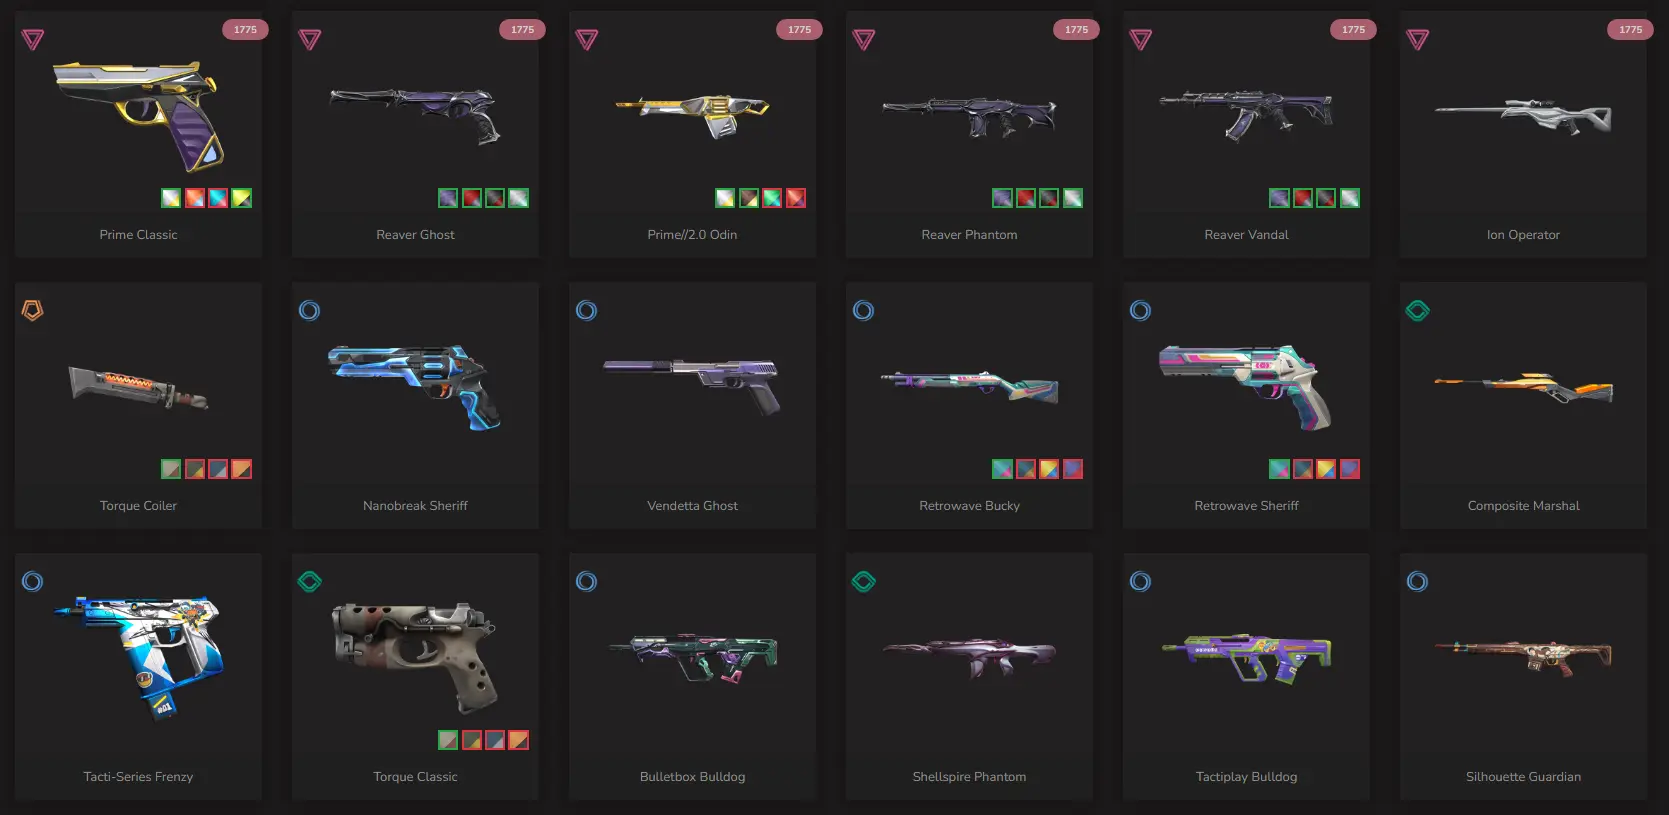
Task: Click the 1775 price badge on Reaver Vandal
Action: coord(1353,30)
